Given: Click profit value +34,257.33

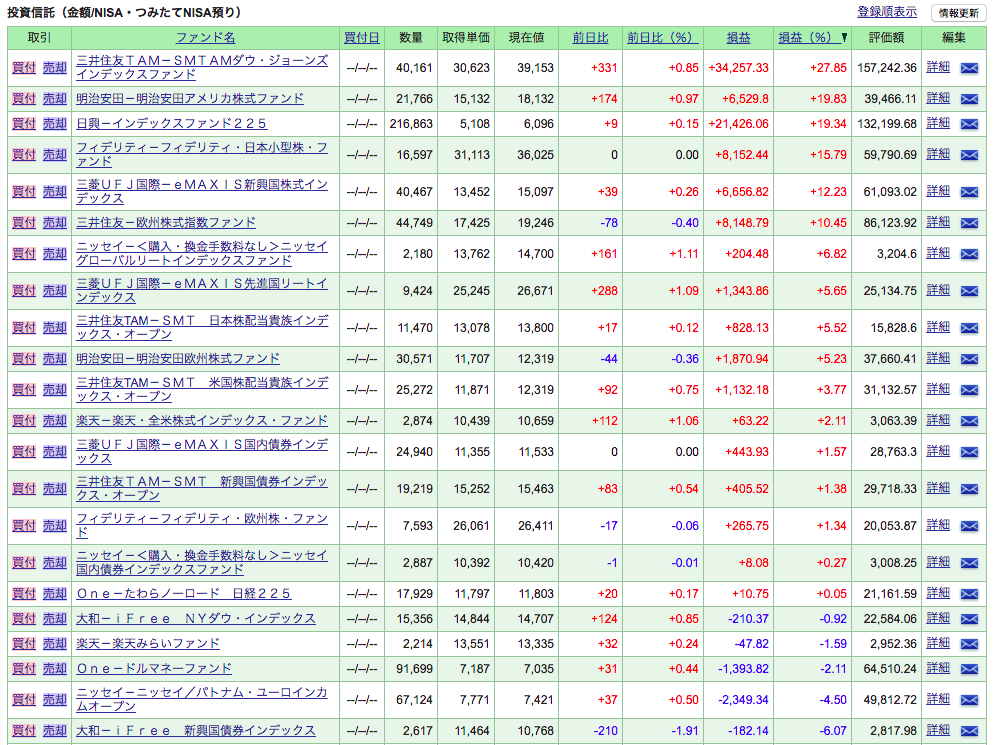Looking at the screenshot, I should tap(738, 67).
